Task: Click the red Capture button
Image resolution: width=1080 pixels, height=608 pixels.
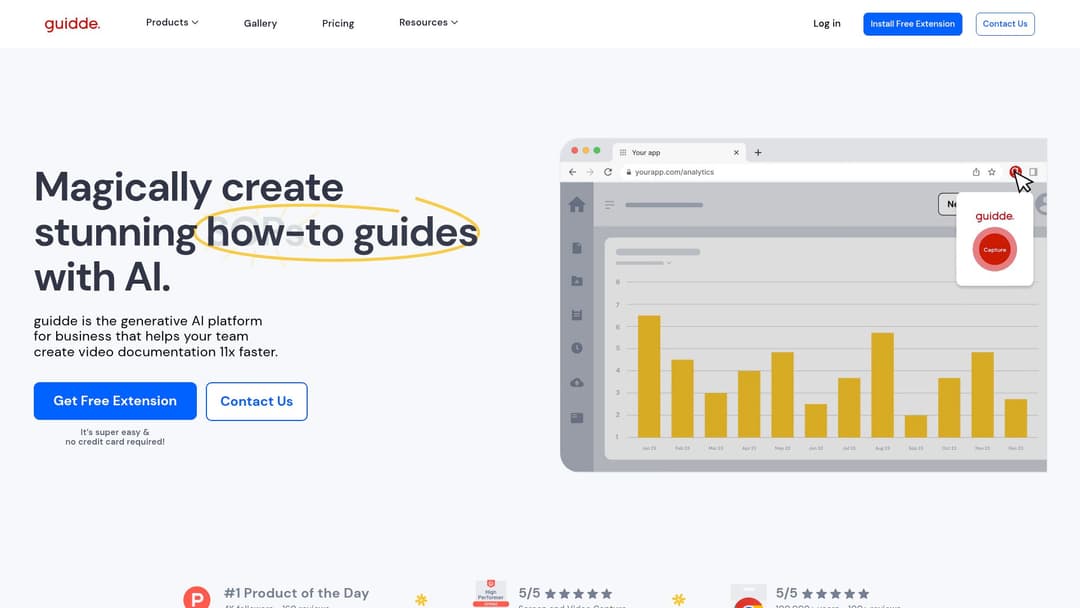Action: click(x=995, y=249)
